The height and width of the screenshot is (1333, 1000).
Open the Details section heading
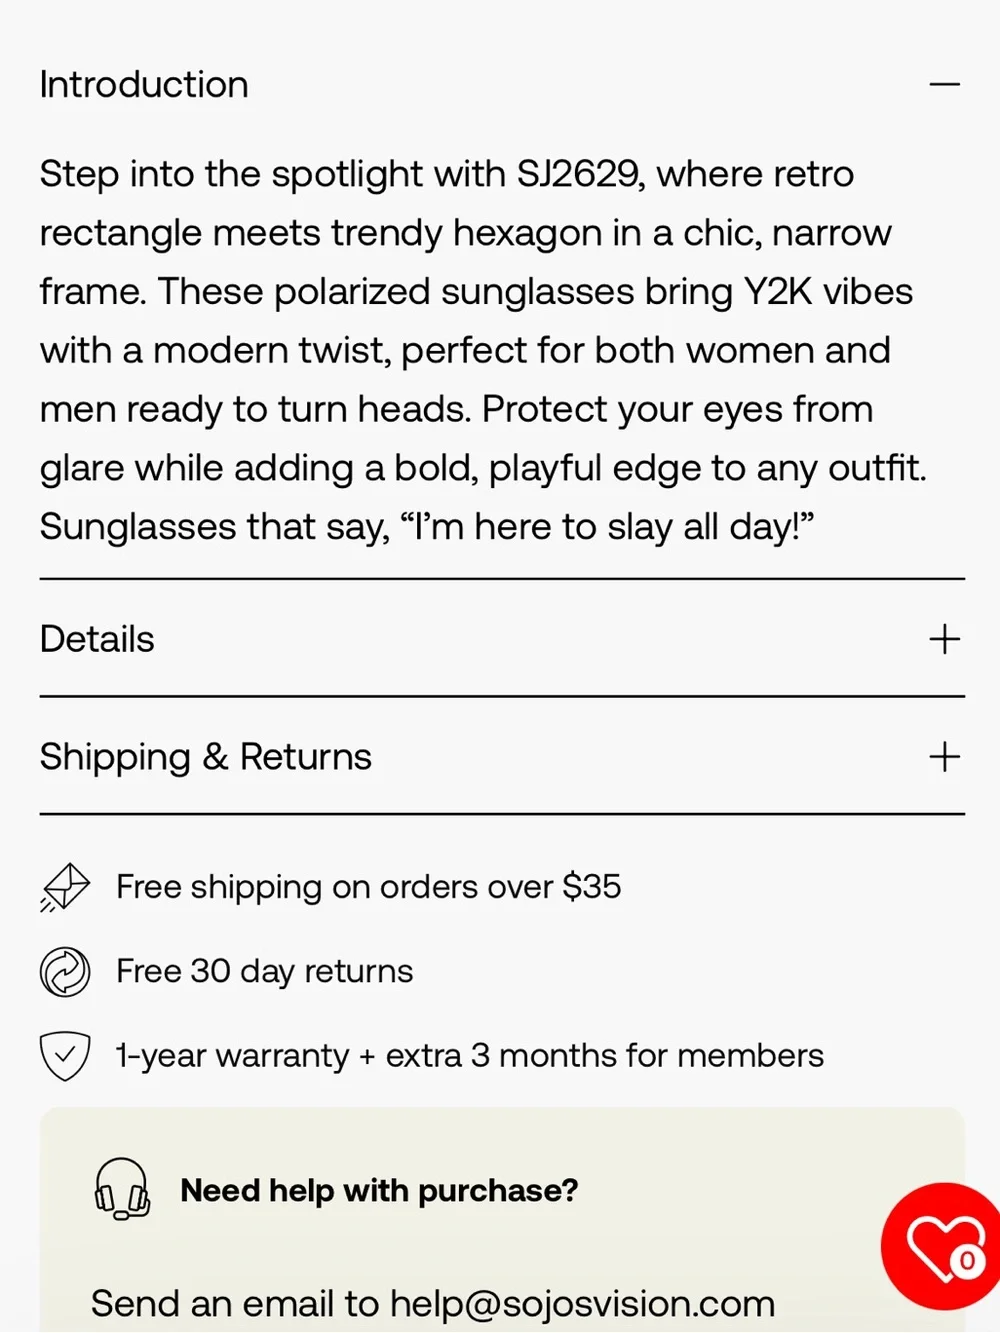(97, 639)
